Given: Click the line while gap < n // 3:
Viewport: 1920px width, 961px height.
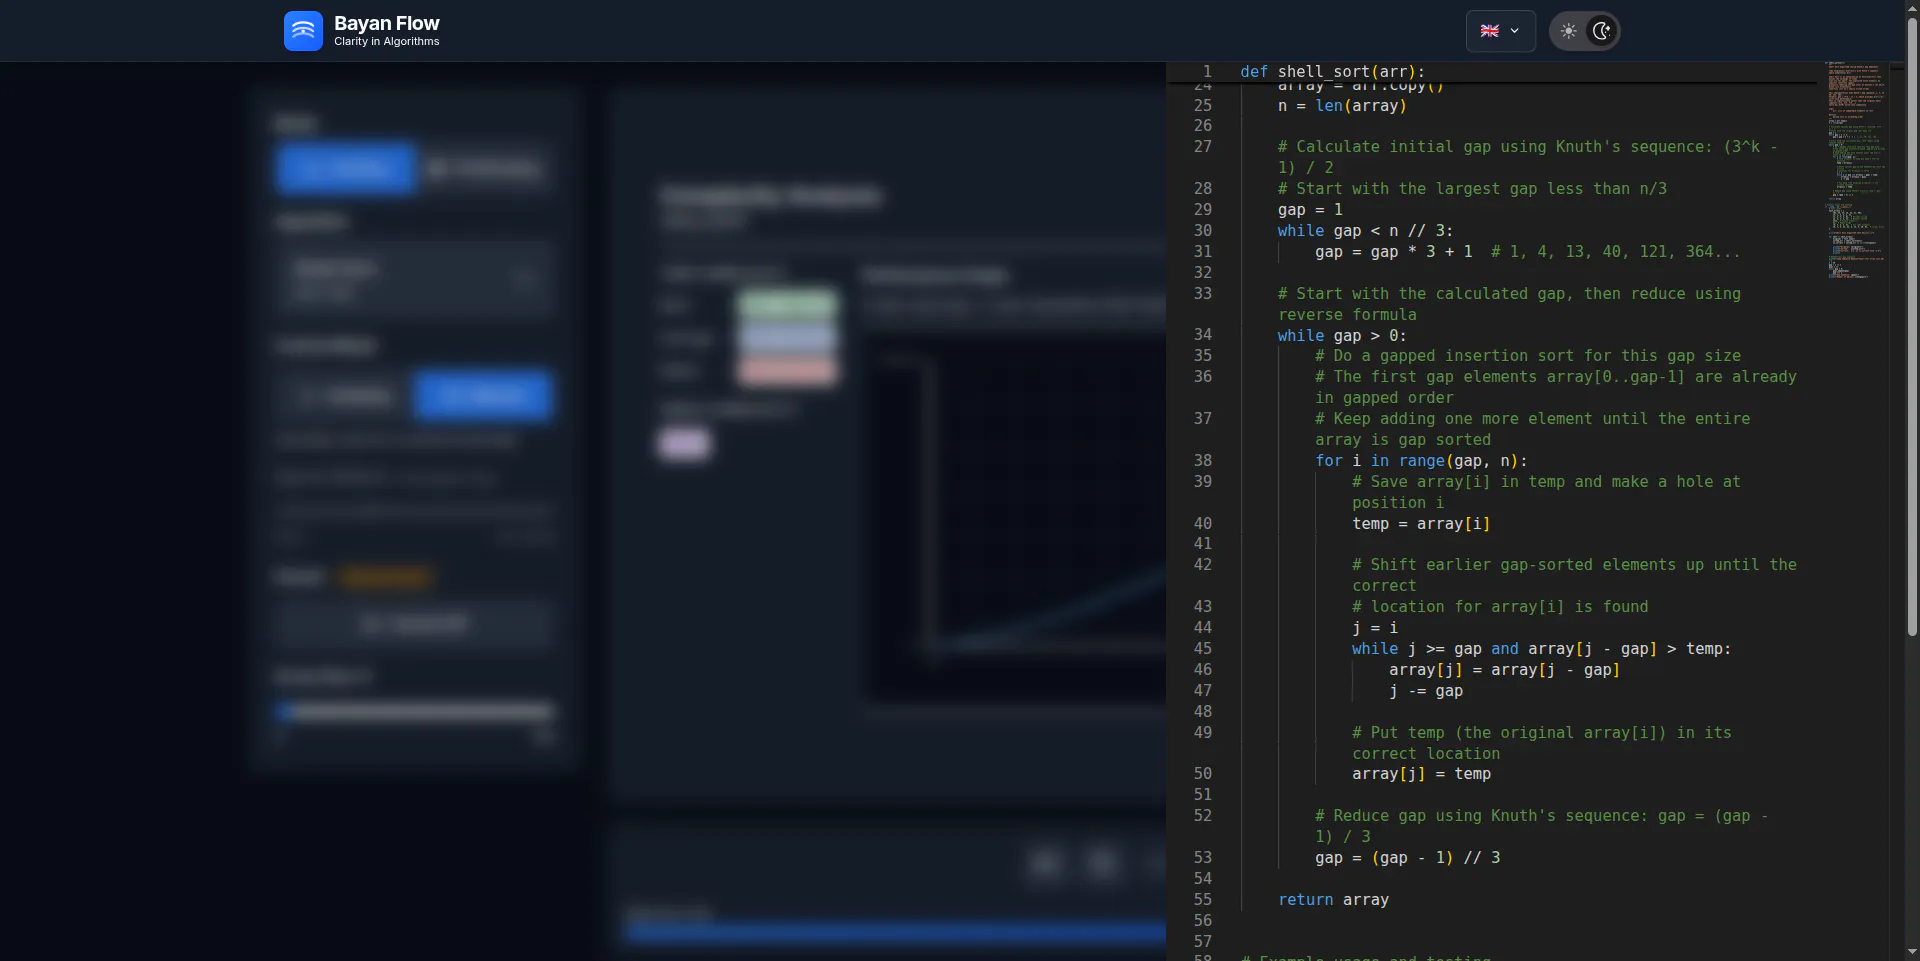Looking at the screenshot, I should coord(1365,231).
